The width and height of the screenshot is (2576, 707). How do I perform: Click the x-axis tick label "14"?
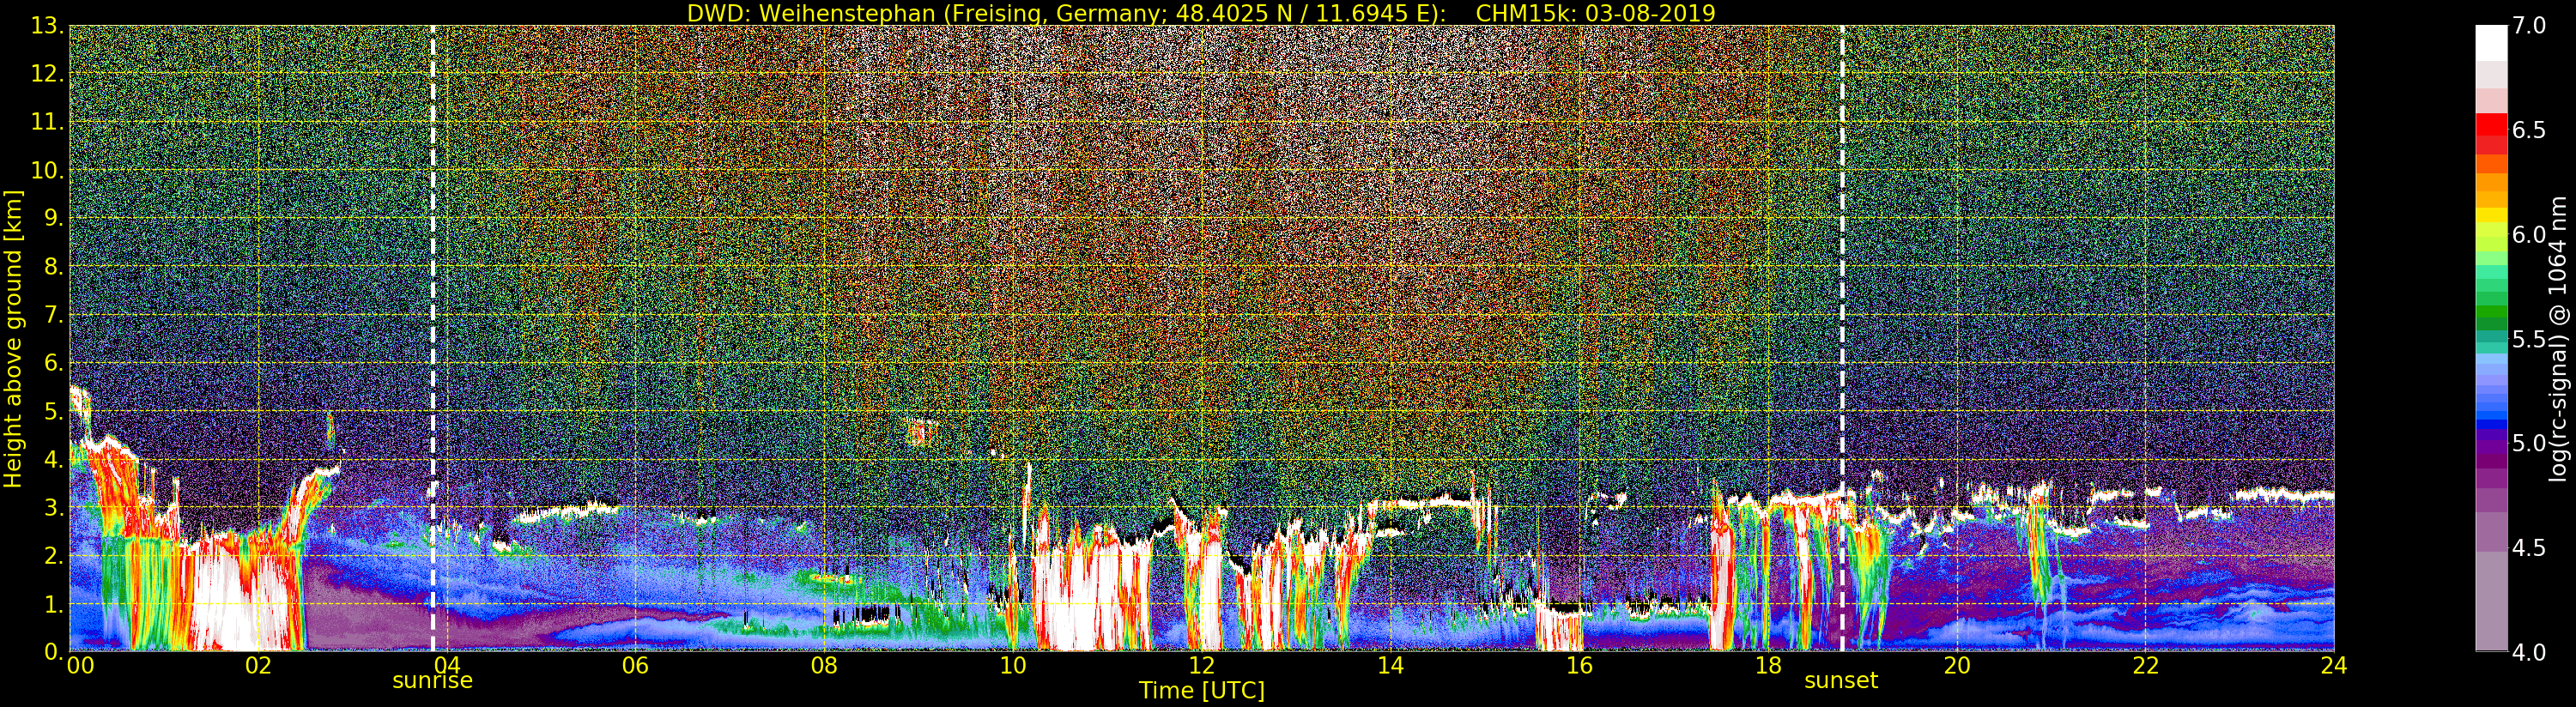1390,666
